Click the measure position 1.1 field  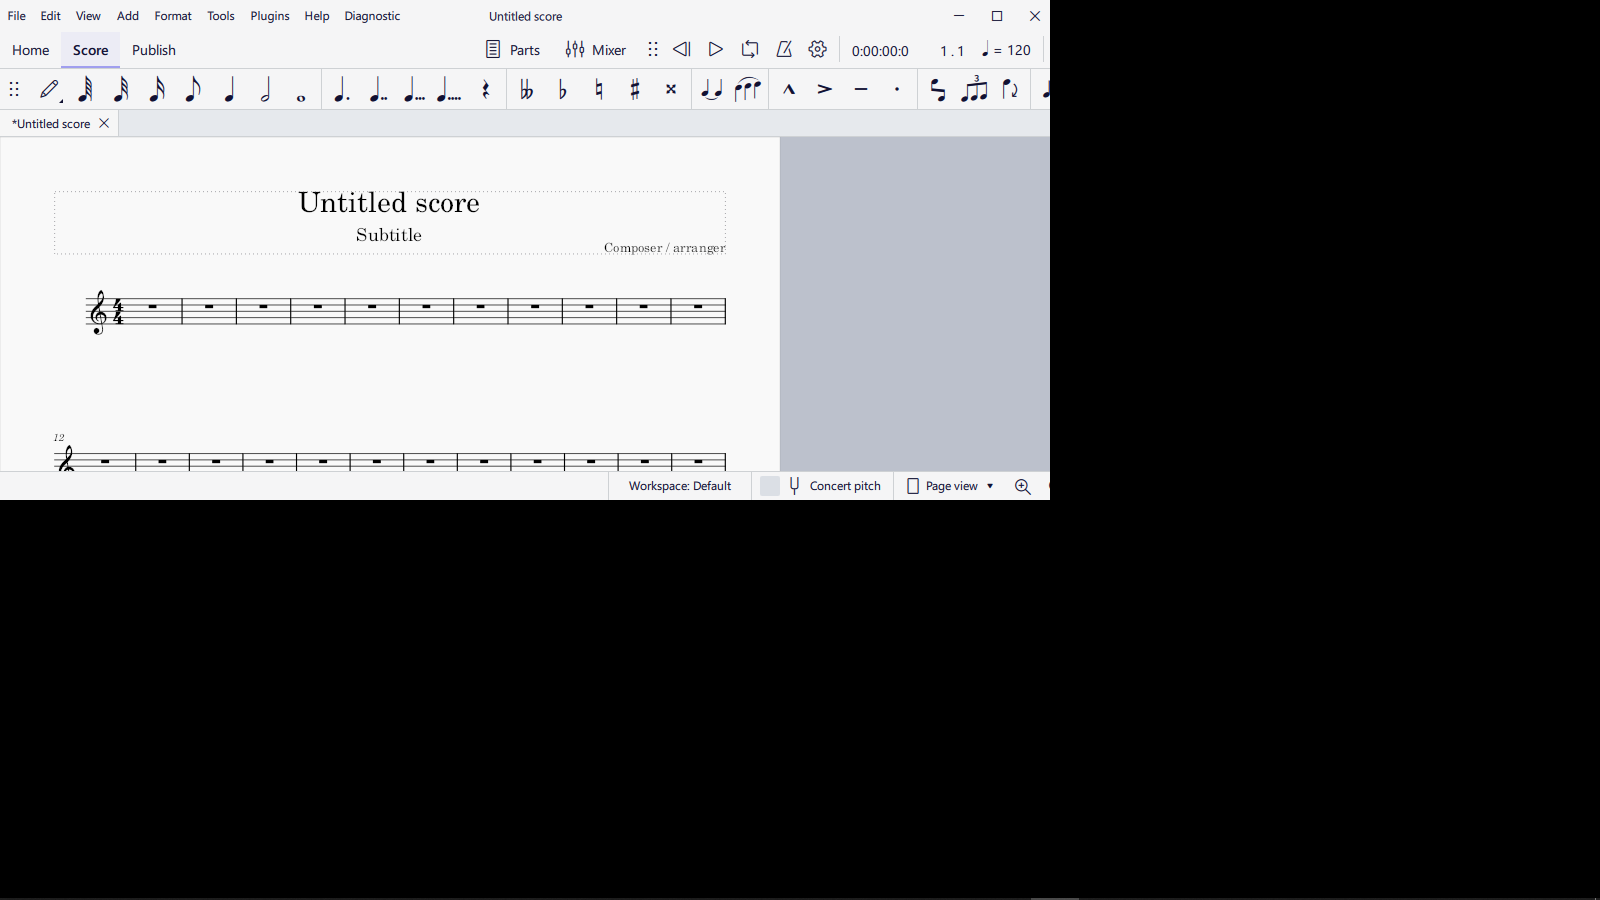pyautogui.click(x=952, y=51)
